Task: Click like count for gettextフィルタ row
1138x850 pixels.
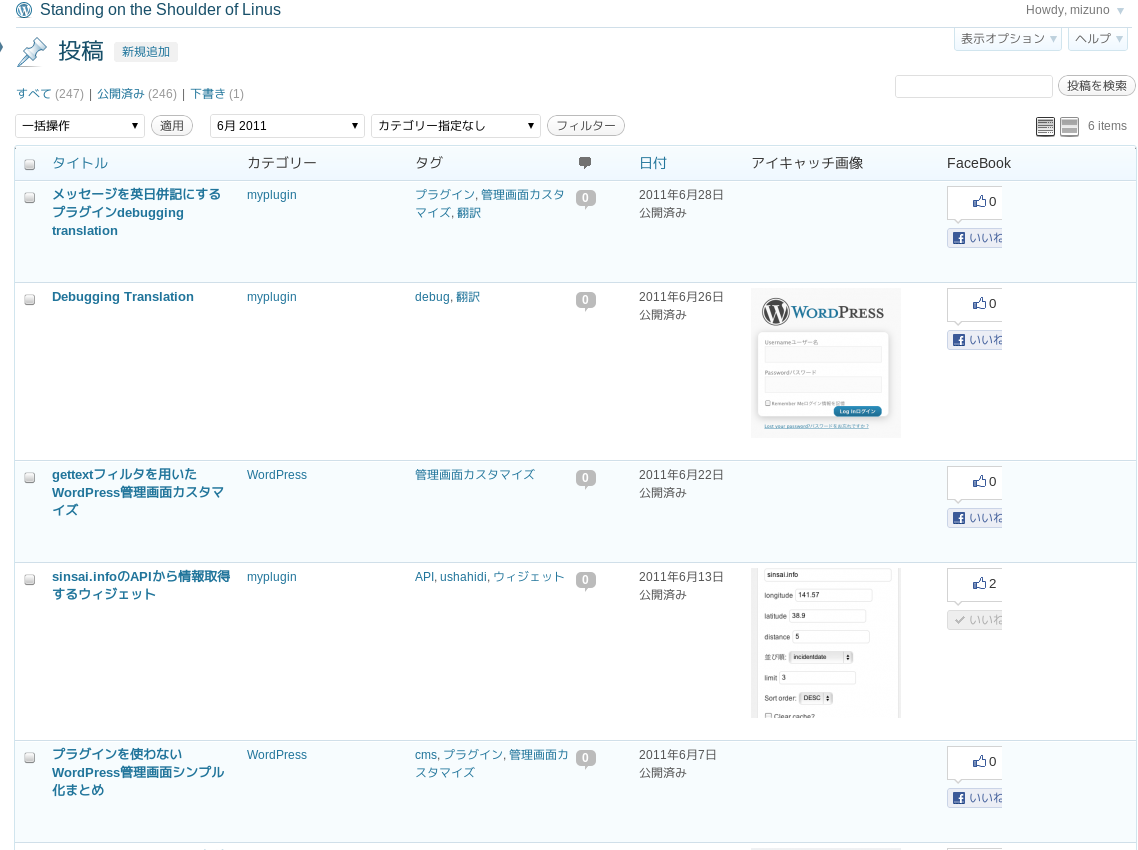Action: 975,482
